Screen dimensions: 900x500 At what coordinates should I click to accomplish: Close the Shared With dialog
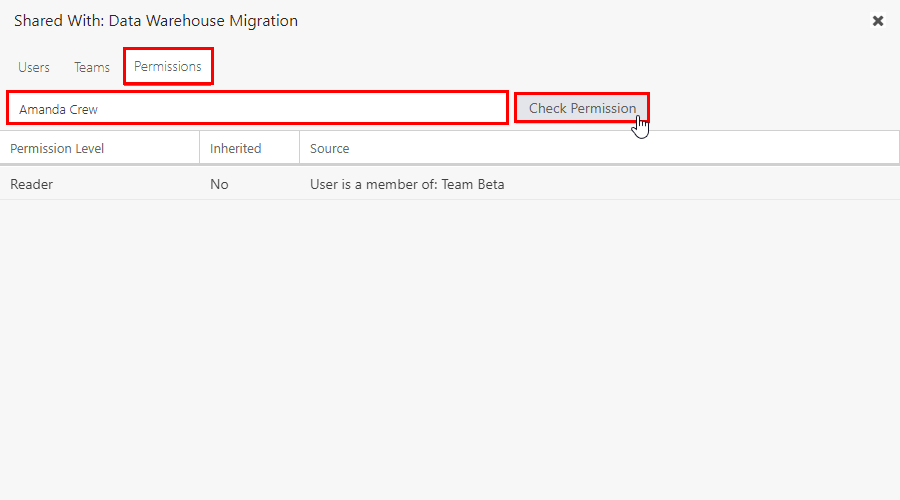click(x=878, y=21)
